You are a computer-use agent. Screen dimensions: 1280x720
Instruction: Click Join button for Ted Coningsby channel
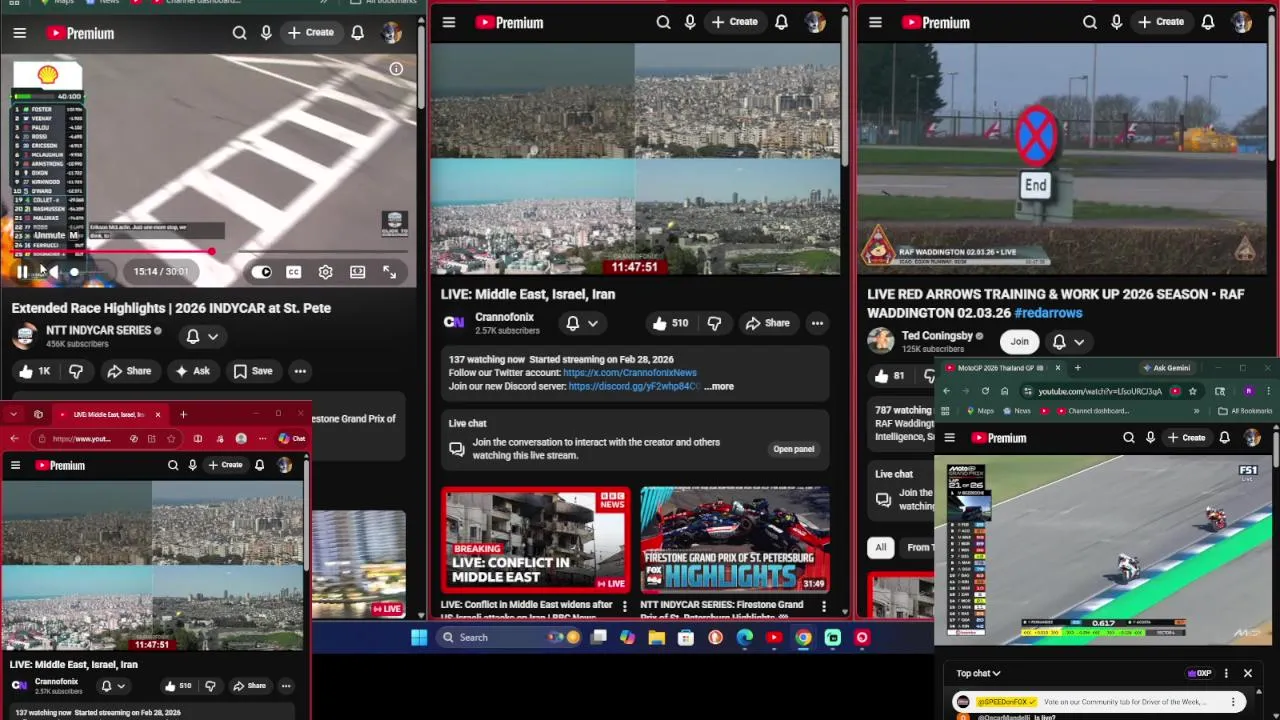1019,342
